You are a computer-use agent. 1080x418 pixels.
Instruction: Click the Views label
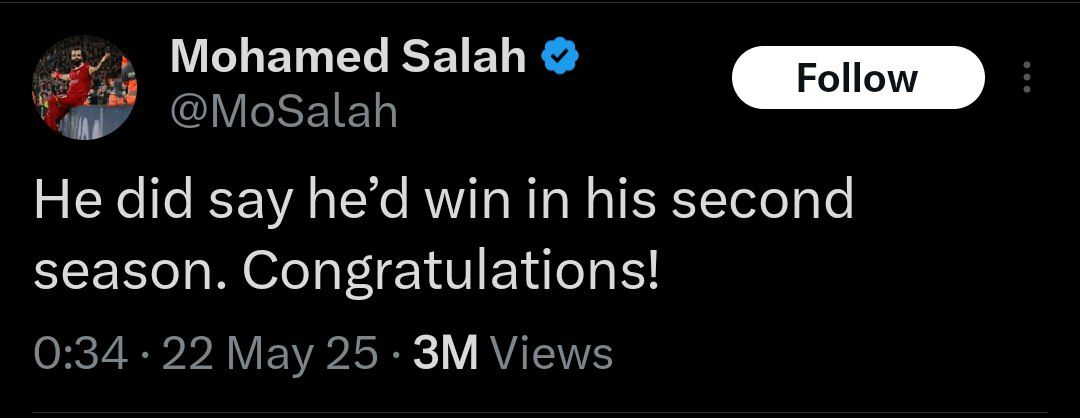click(x=552, y=352)
